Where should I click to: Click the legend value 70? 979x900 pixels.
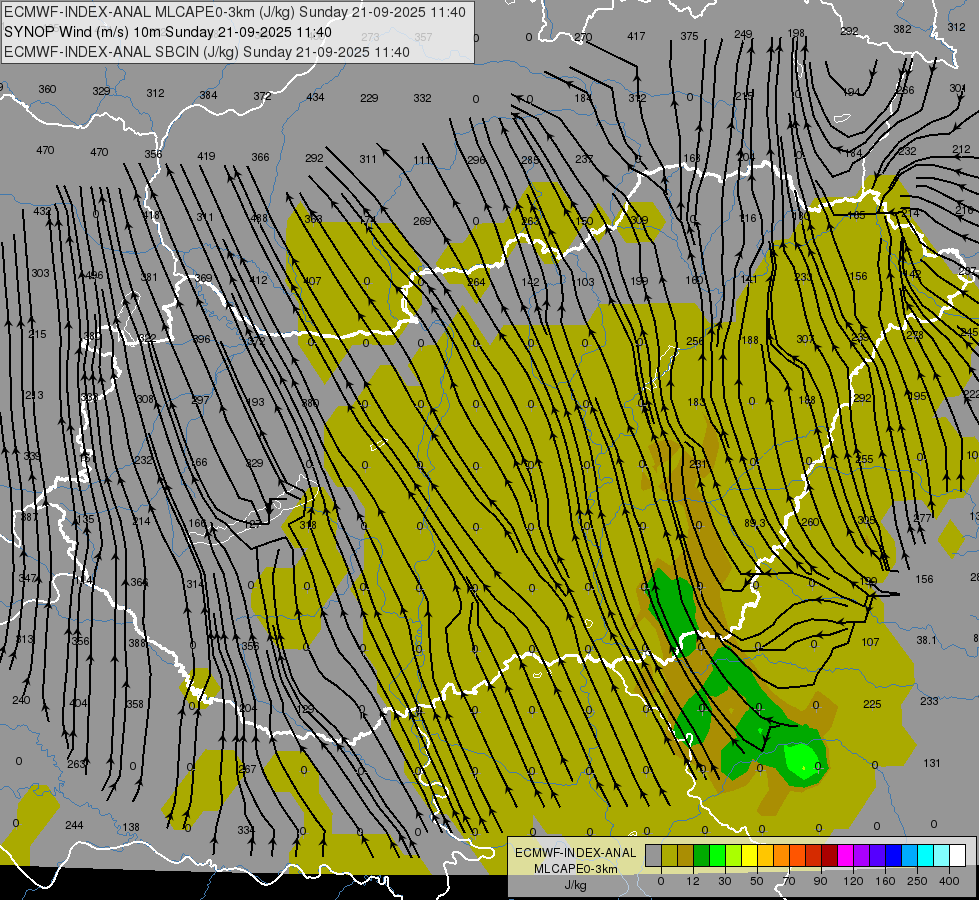click(789, 881)
